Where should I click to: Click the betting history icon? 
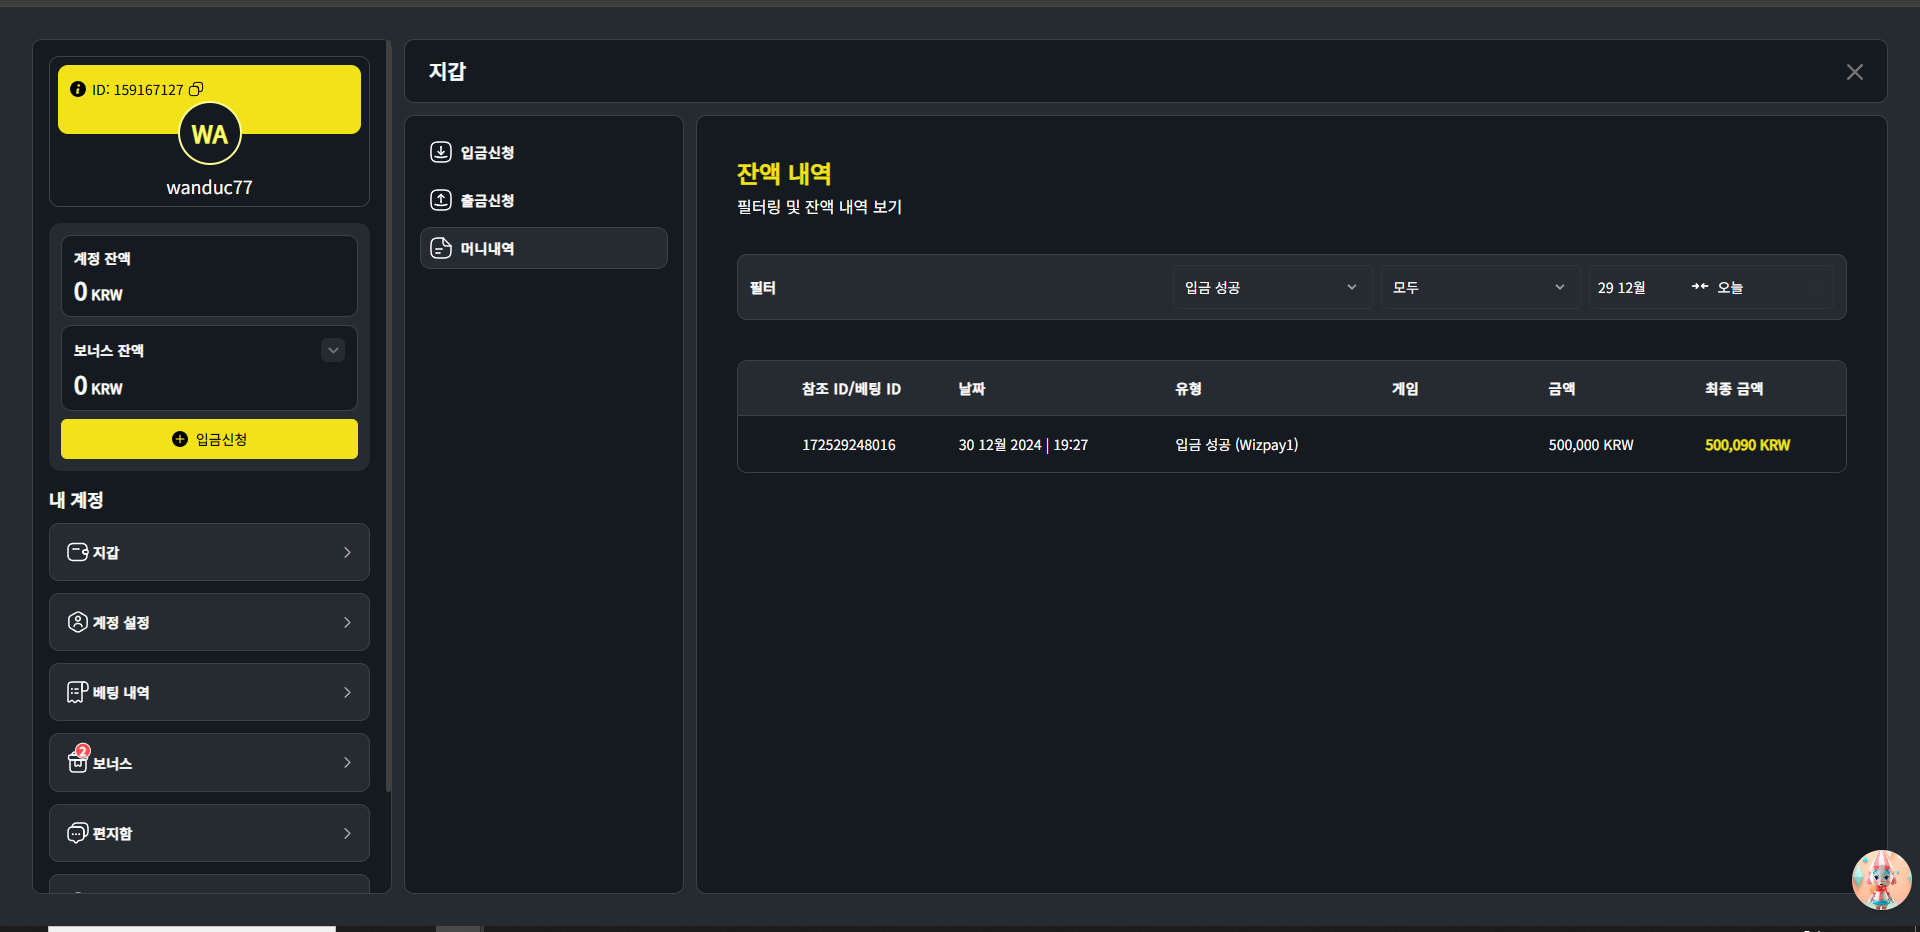(x=77, y=692)
